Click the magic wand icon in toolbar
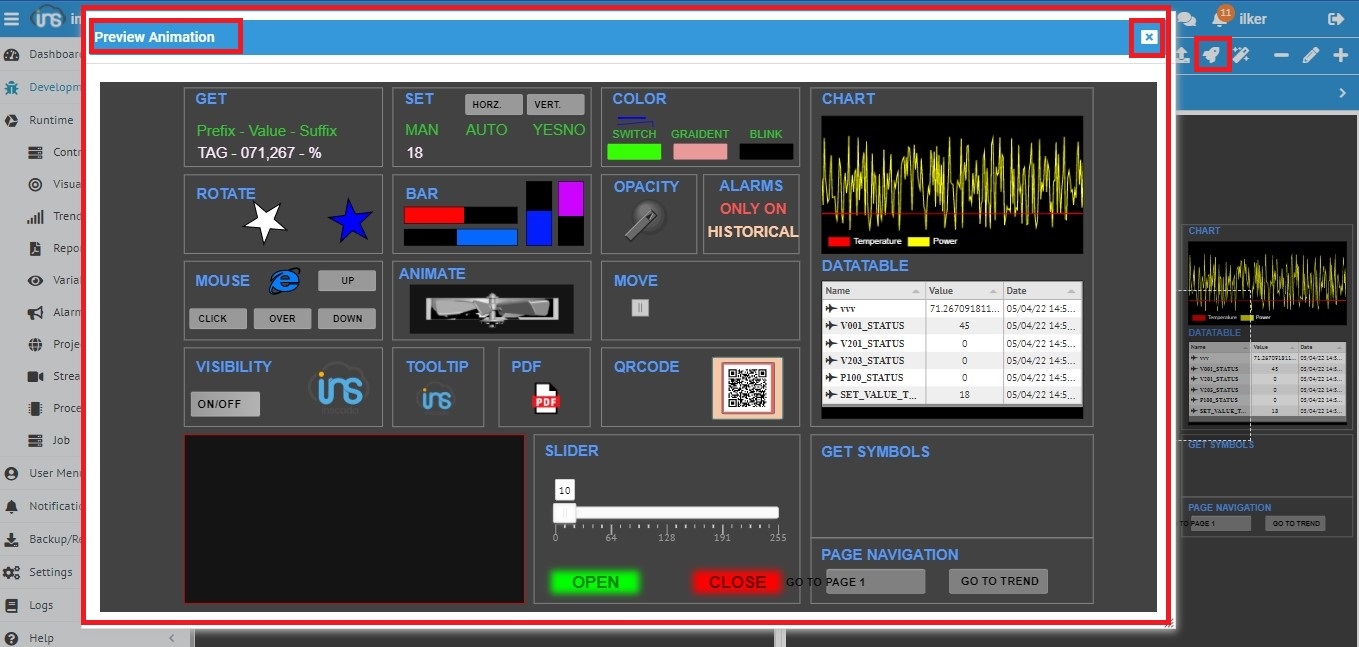Screen dimensions: 1359x647 [1241, 55]
